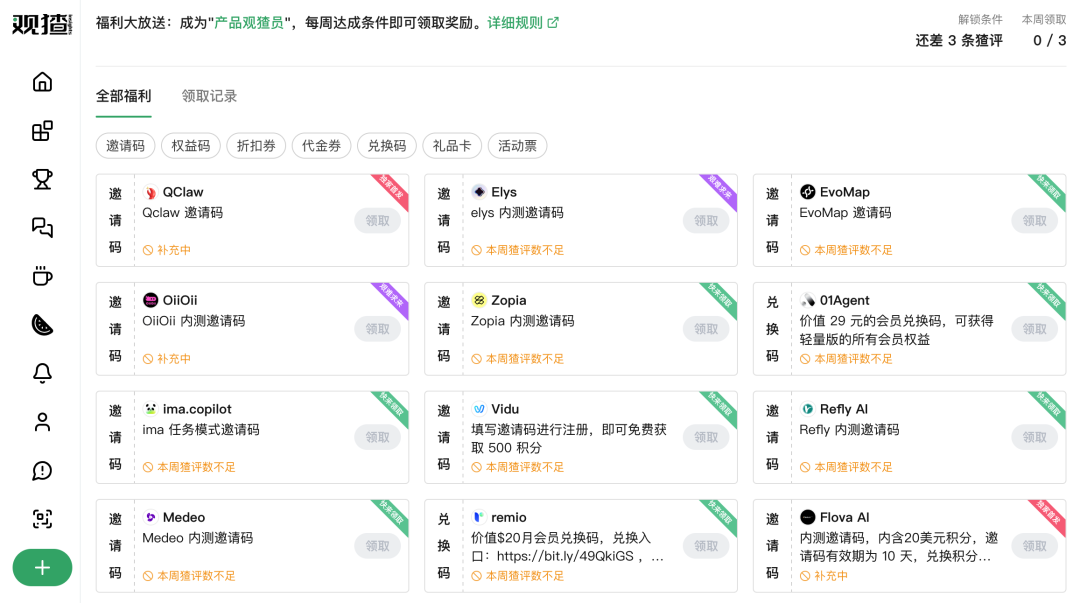Open the trophy ranking icon in sidebar

click(x=42, y=179)
